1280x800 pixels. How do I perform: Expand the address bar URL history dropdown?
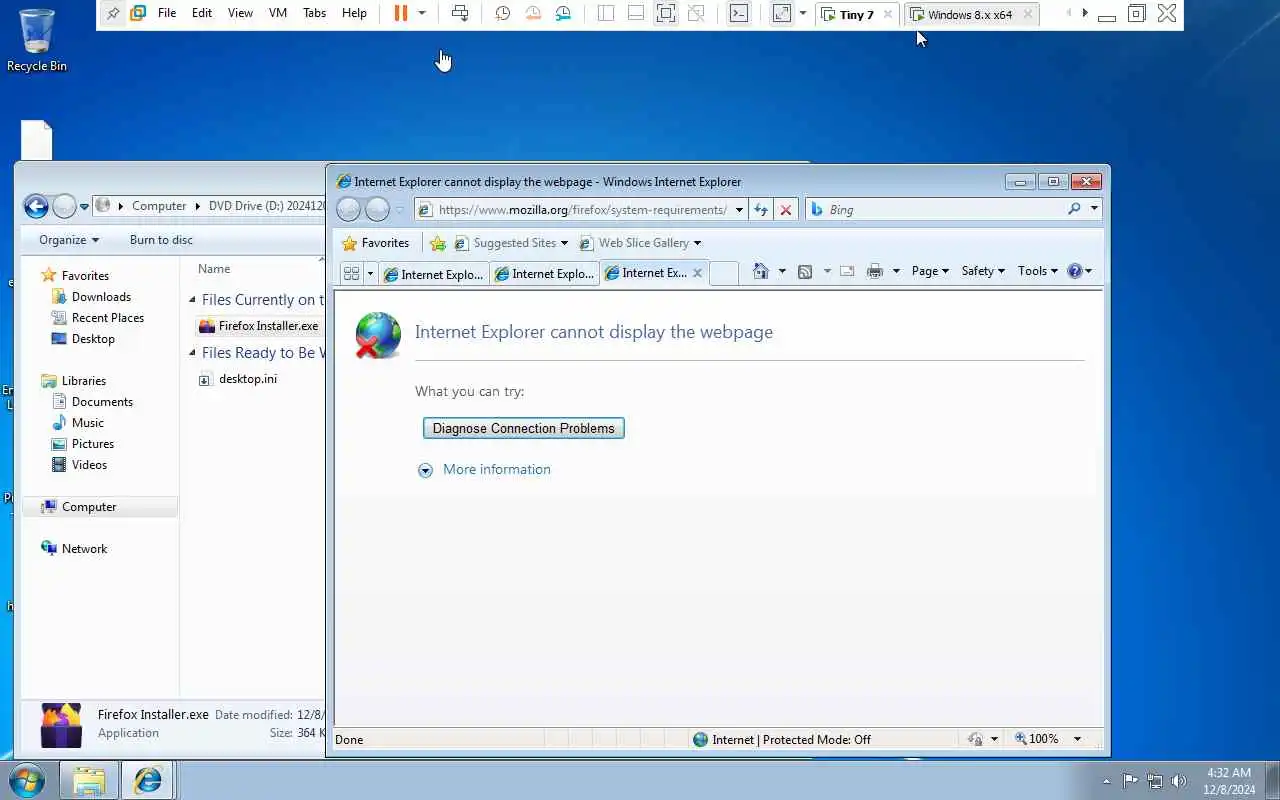[x=739, y=209]
